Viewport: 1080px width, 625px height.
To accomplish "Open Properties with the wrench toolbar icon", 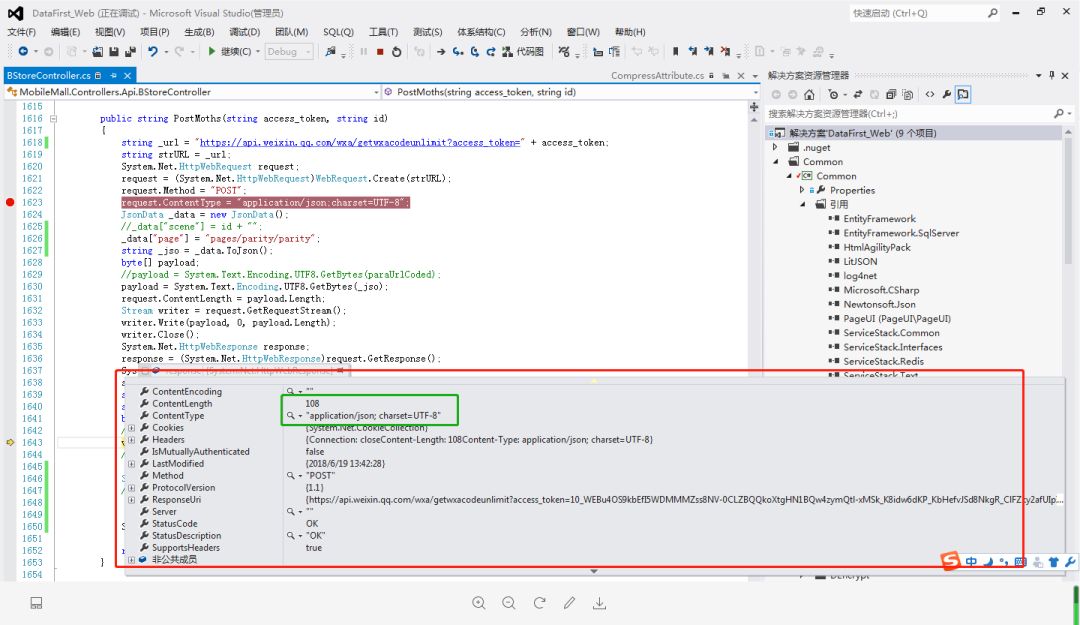I will [x=946, y=94].
